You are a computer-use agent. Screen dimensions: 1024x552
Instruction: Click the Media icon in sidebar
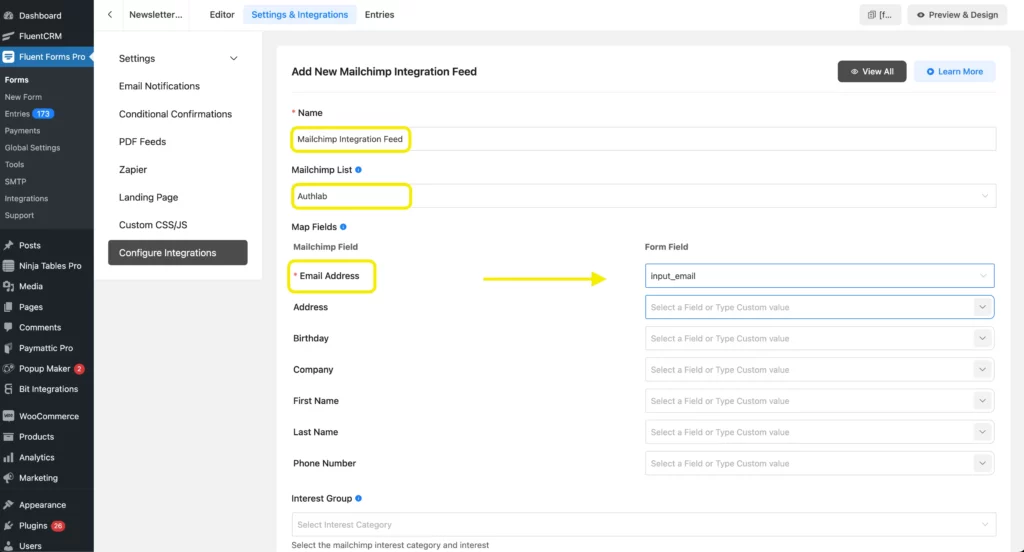(8, 286)
